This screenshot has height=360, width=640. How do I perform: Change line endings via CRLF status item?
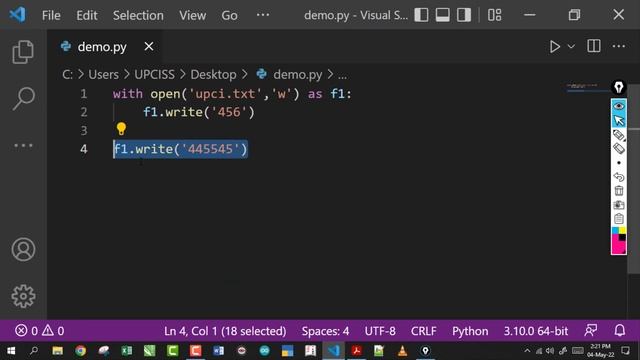point(424,331)
